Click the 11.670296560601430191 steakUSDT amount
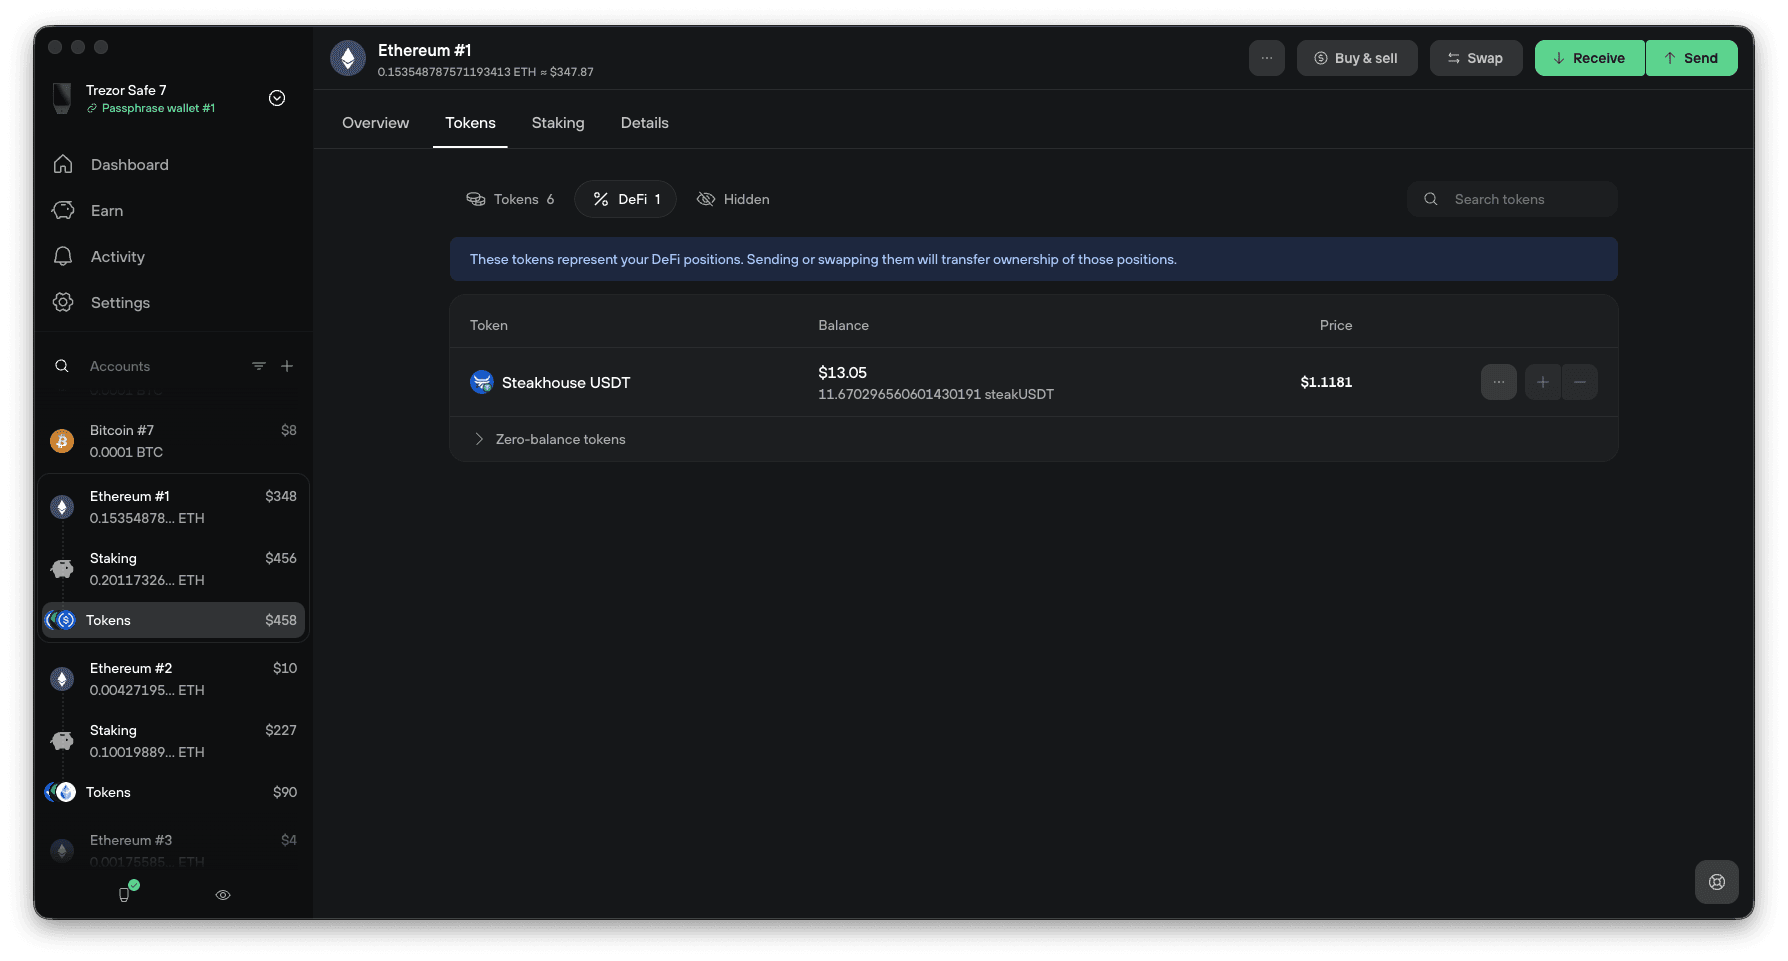The height and width of the screenshot is (961, 1788). 936,394
